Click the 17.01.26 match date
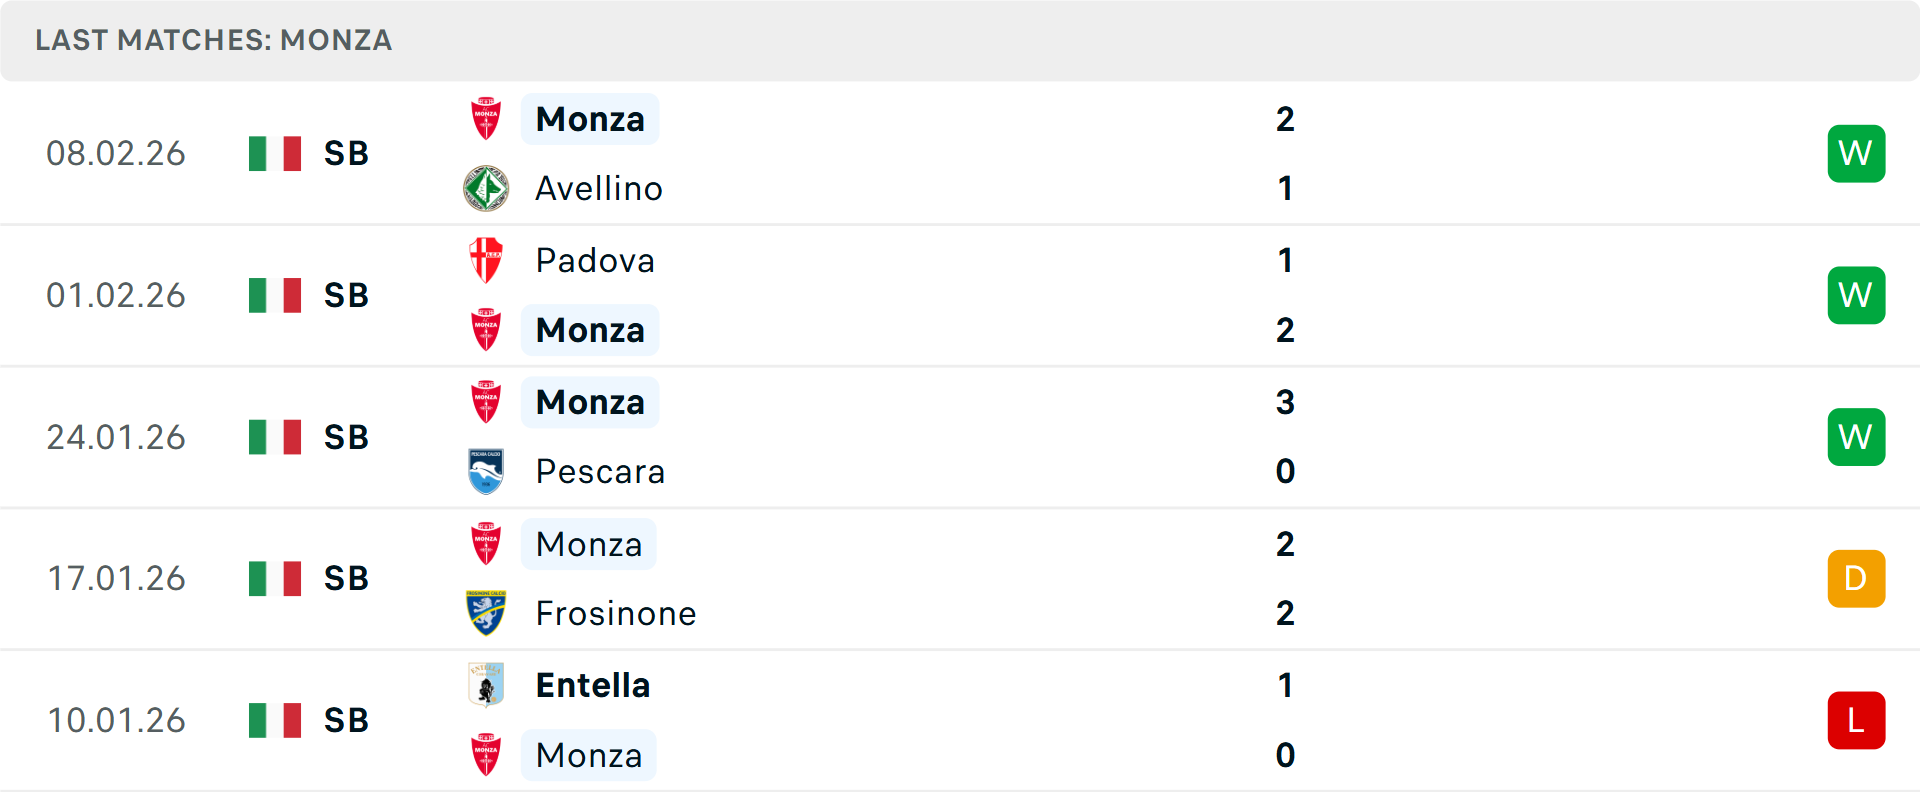This screenshot has width=1920, height=792. point(116,578)
